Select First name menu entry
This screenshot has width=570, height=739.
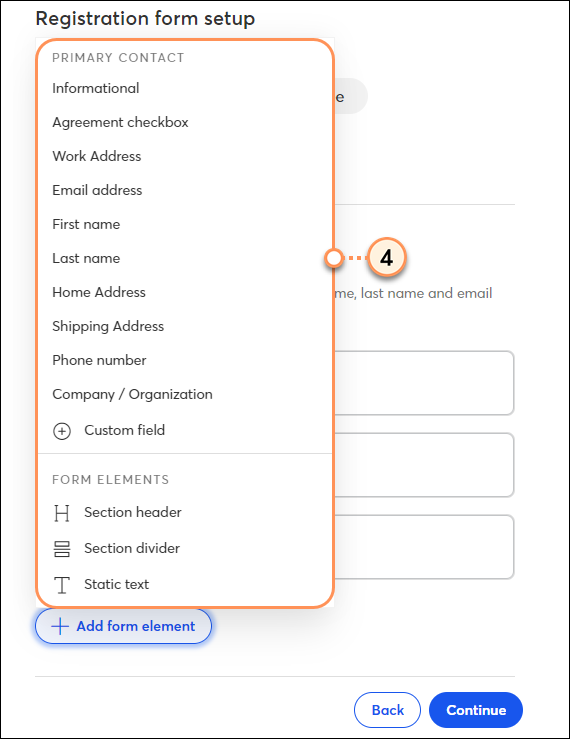pos(185,224)
